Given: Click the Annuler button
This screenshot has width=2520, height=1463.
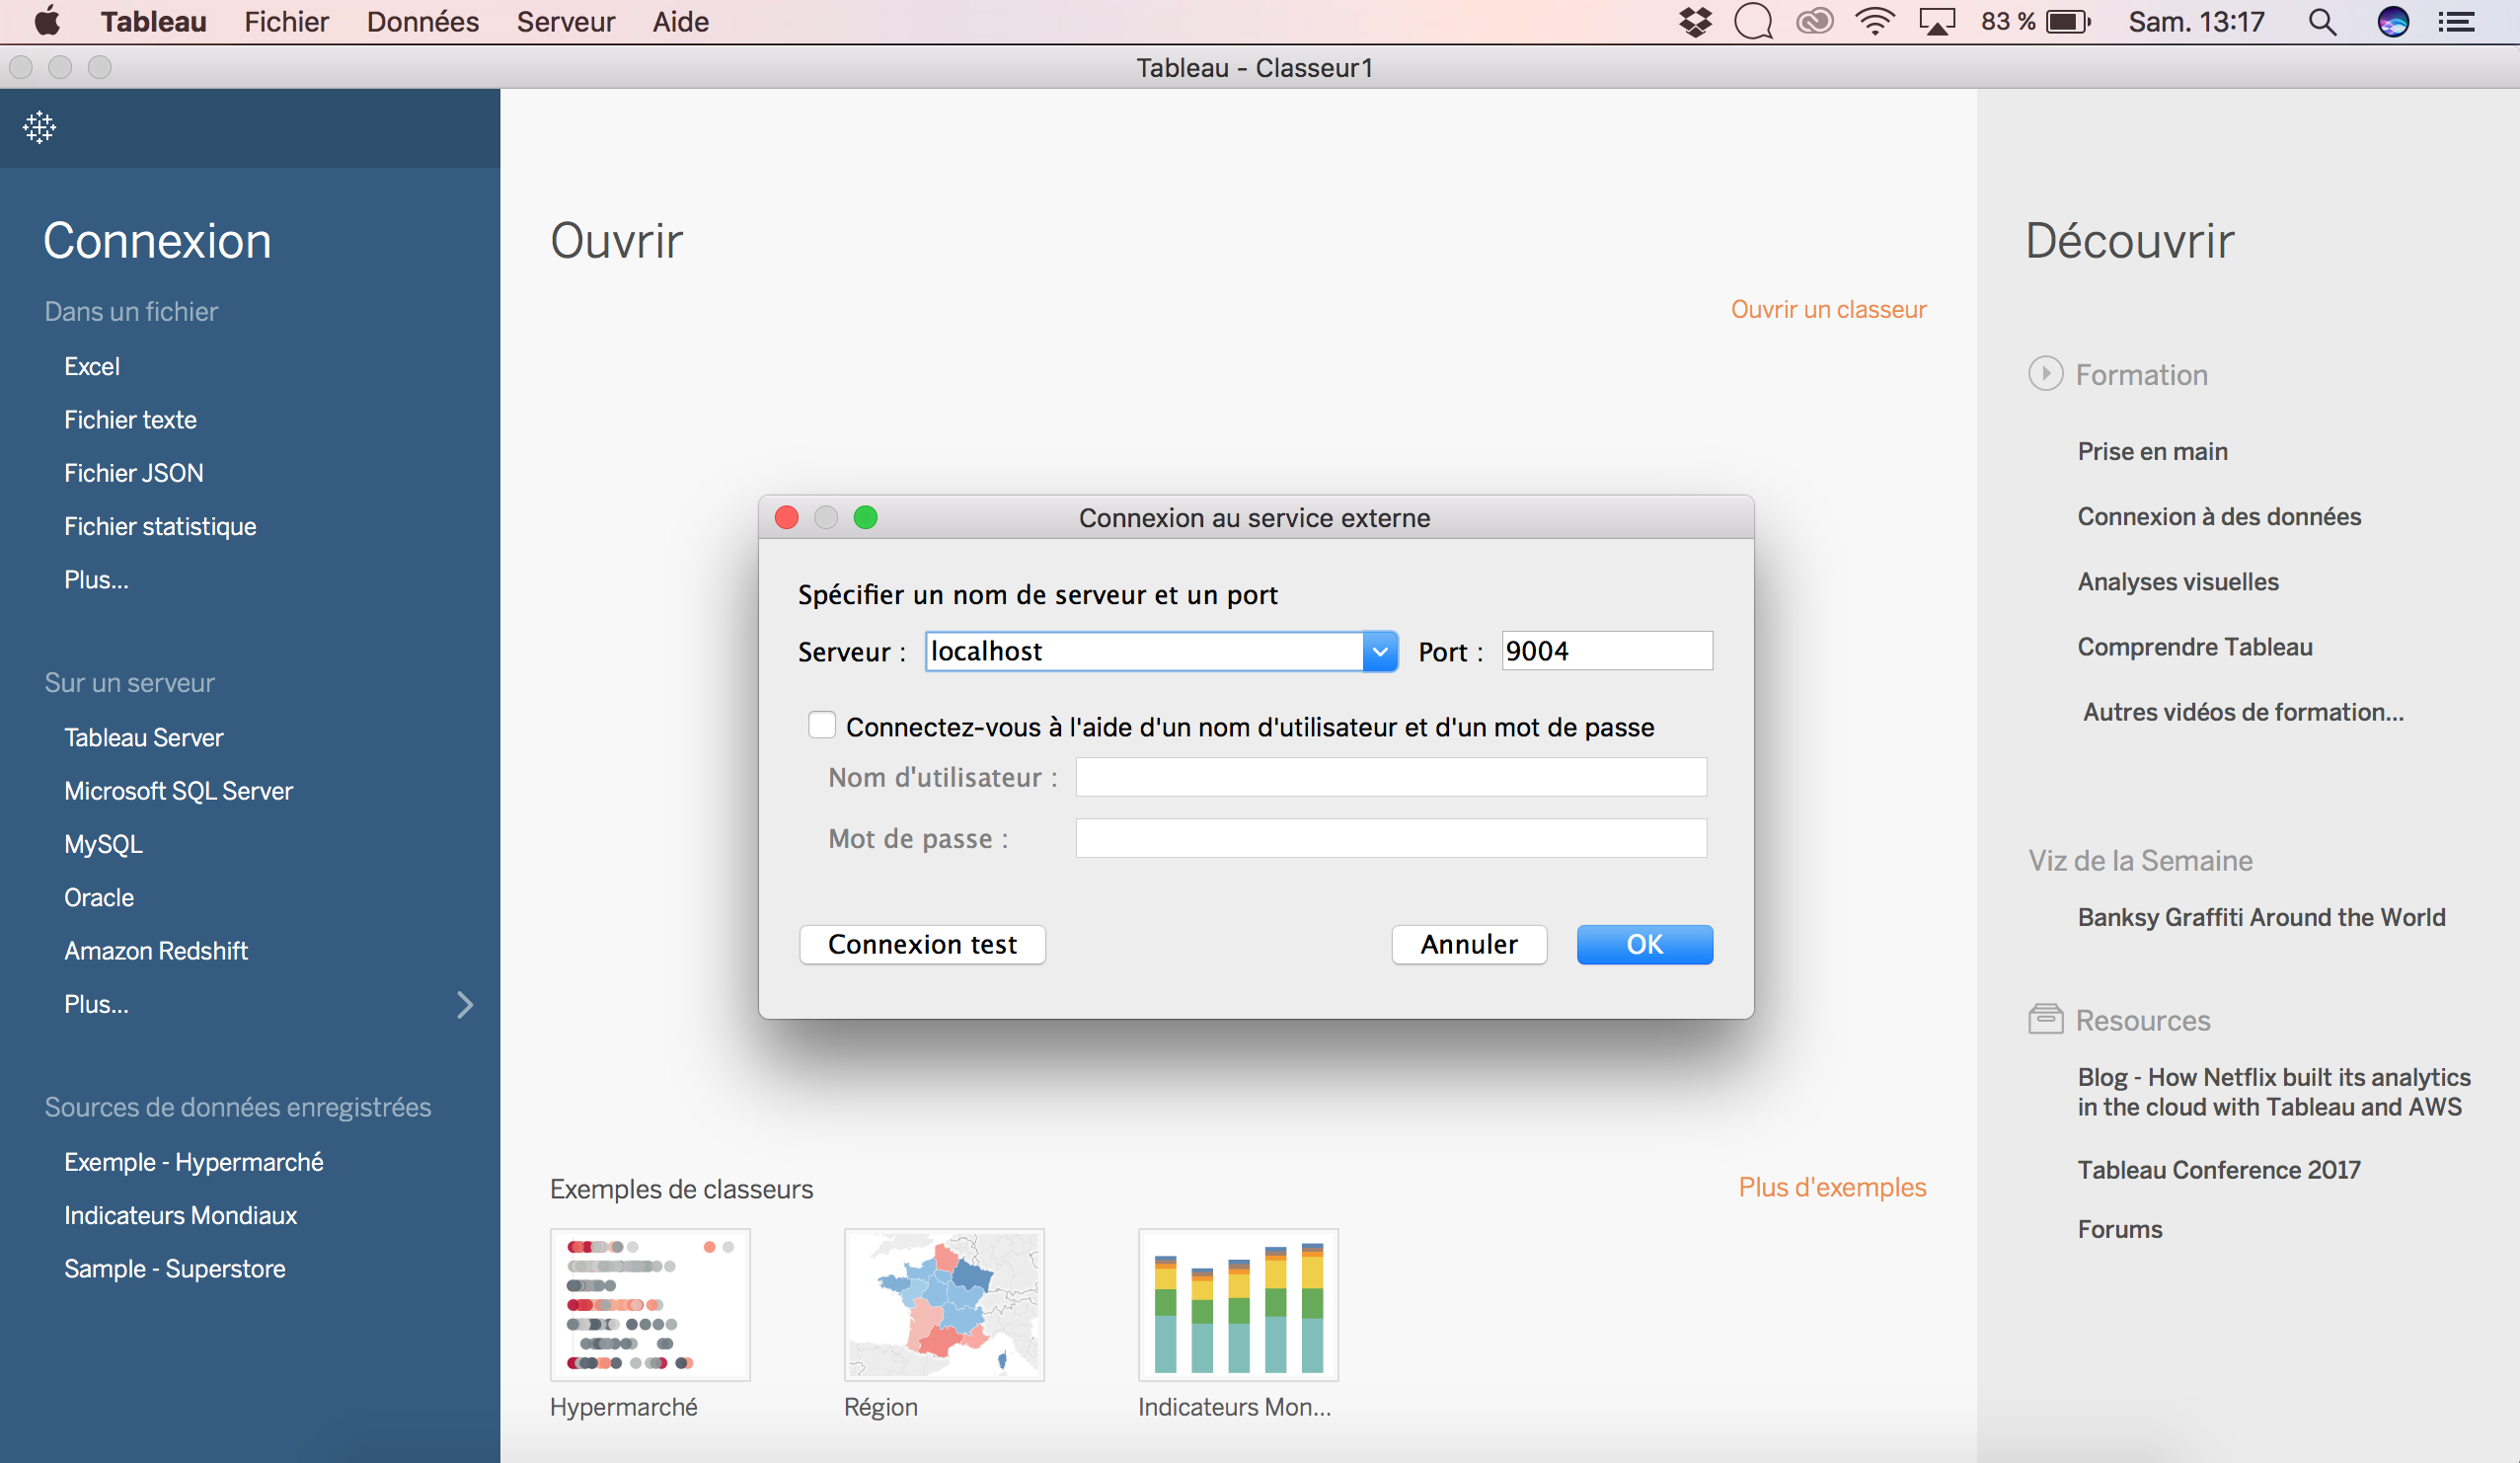Looking at the screenshot, I should tap(1468, 944).
